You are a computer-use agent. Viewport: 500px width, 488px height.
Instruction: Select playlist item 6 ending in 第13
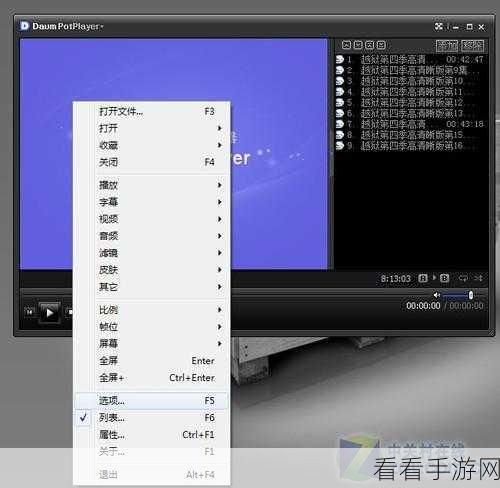click(x=410, y=113)
